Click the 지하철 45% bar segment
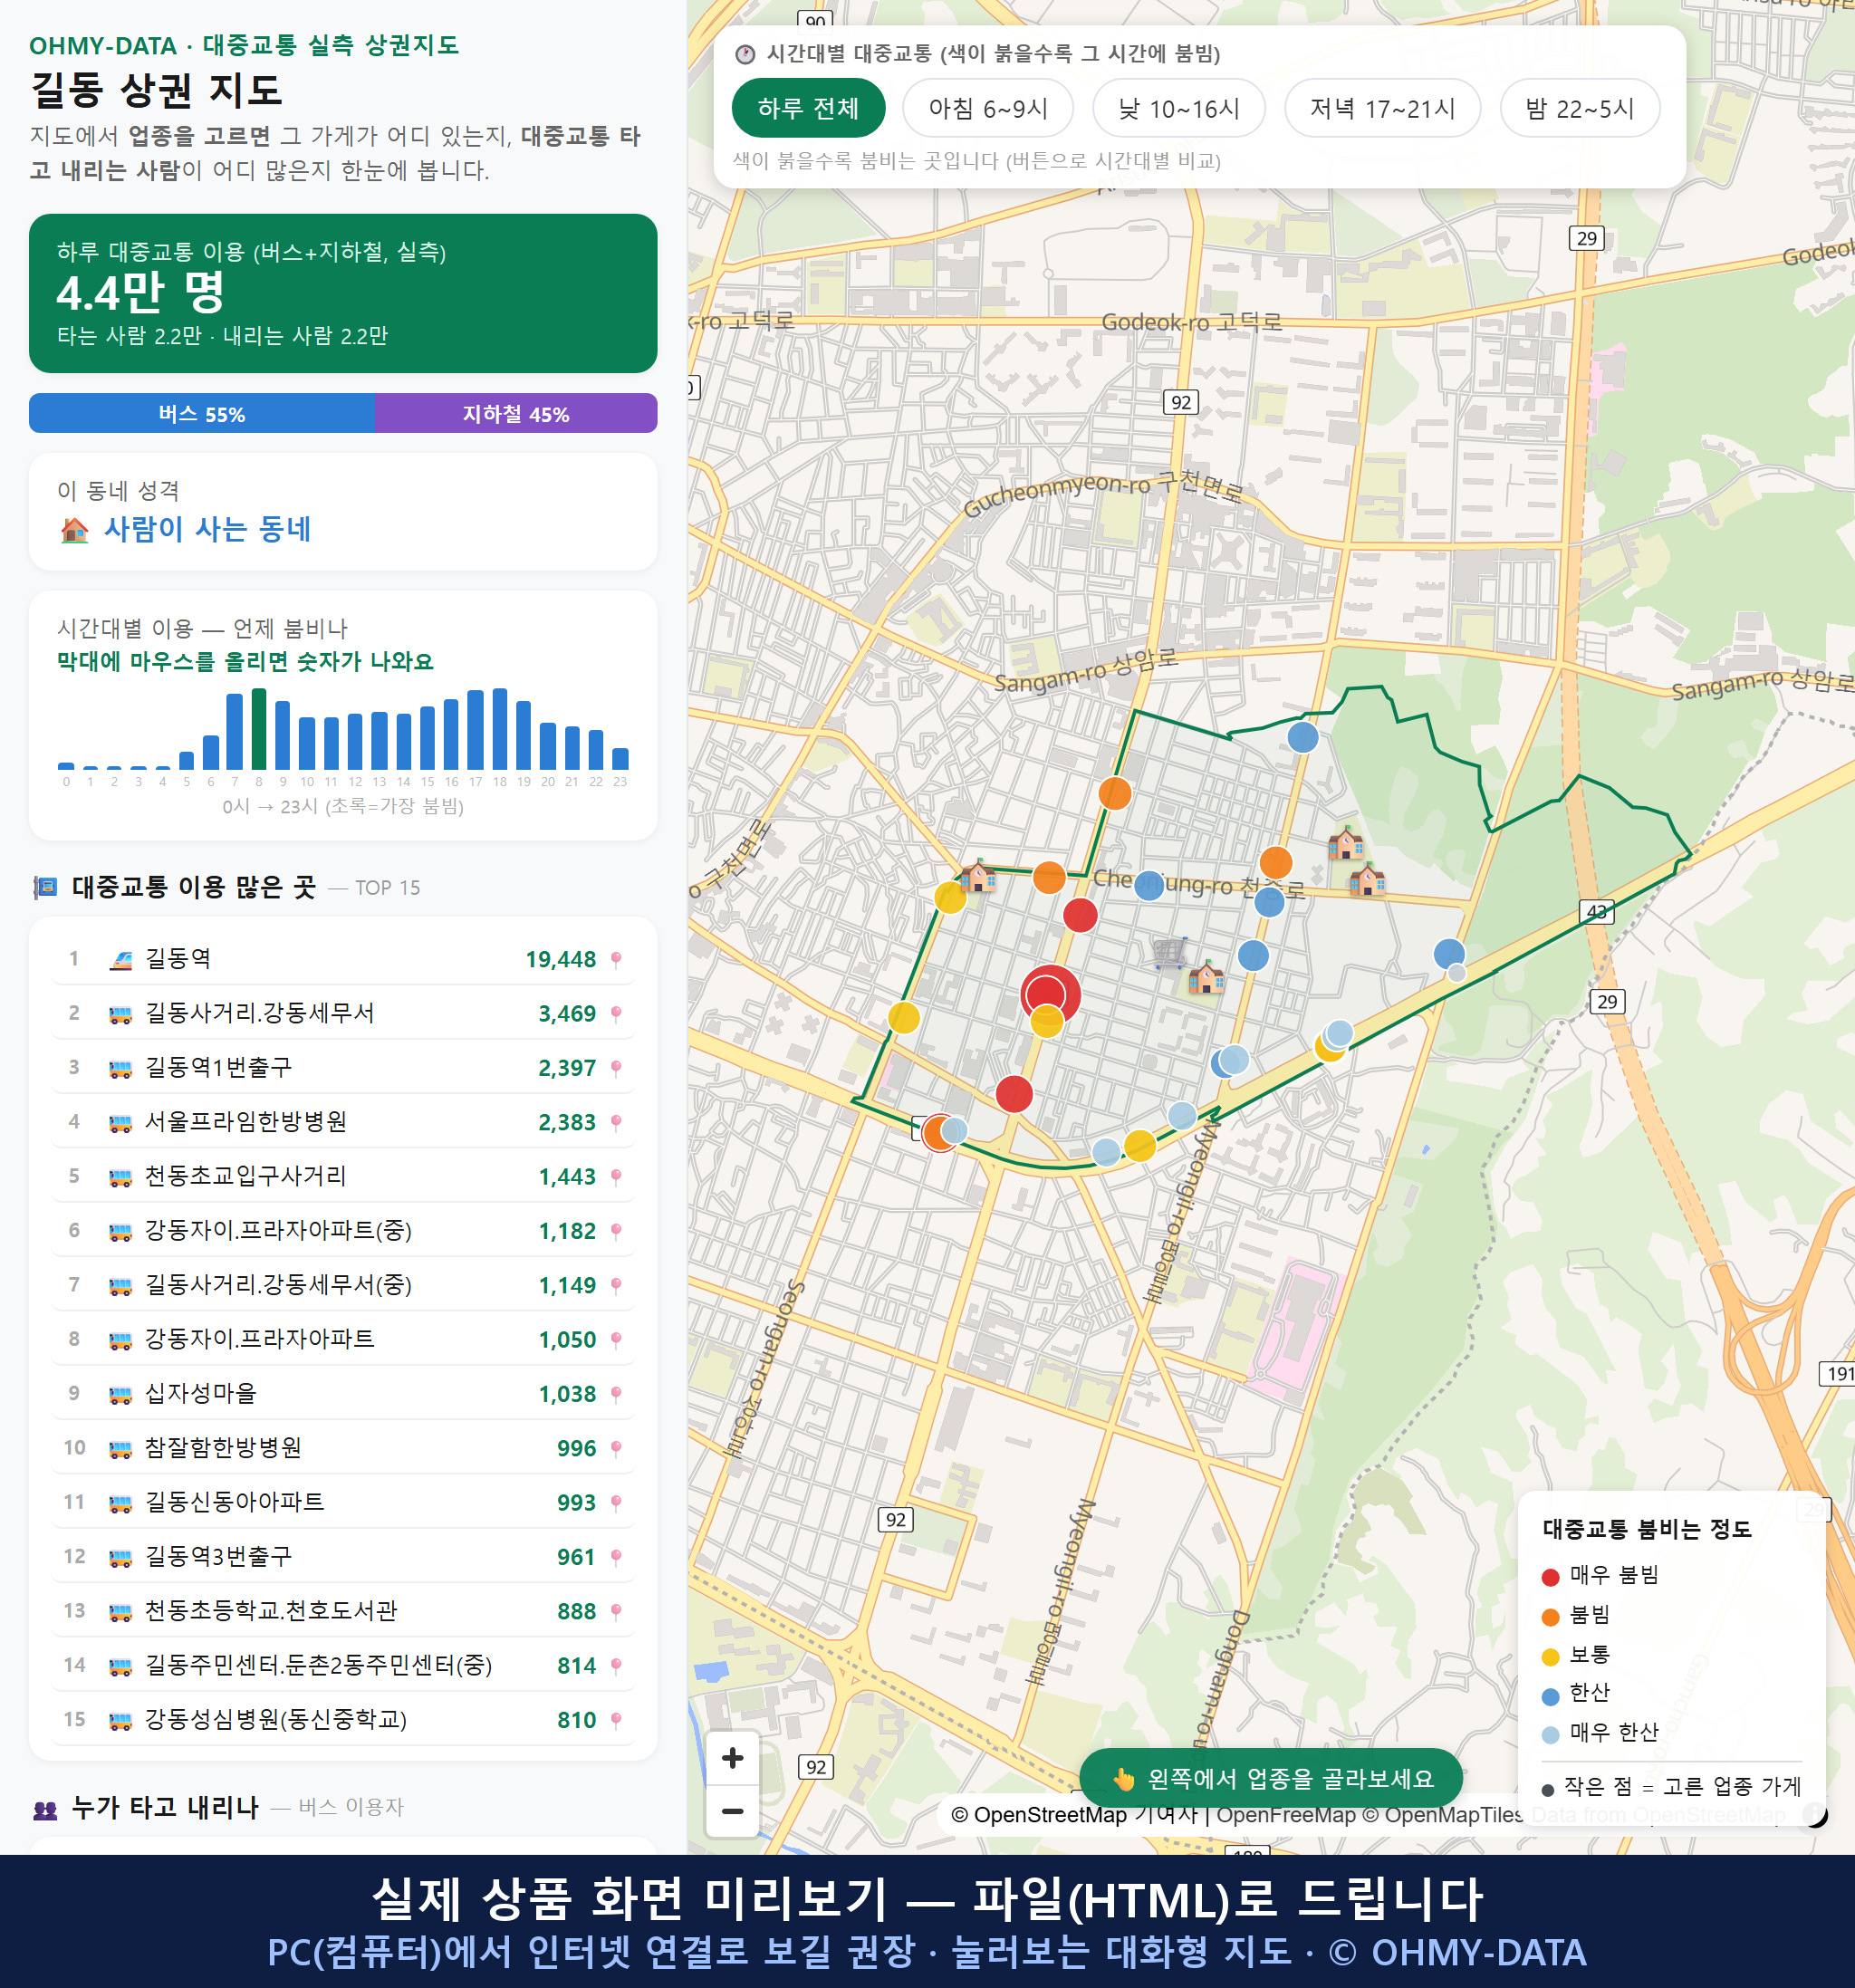Viewport: 1855px width, 1988px height. (516, 413)
